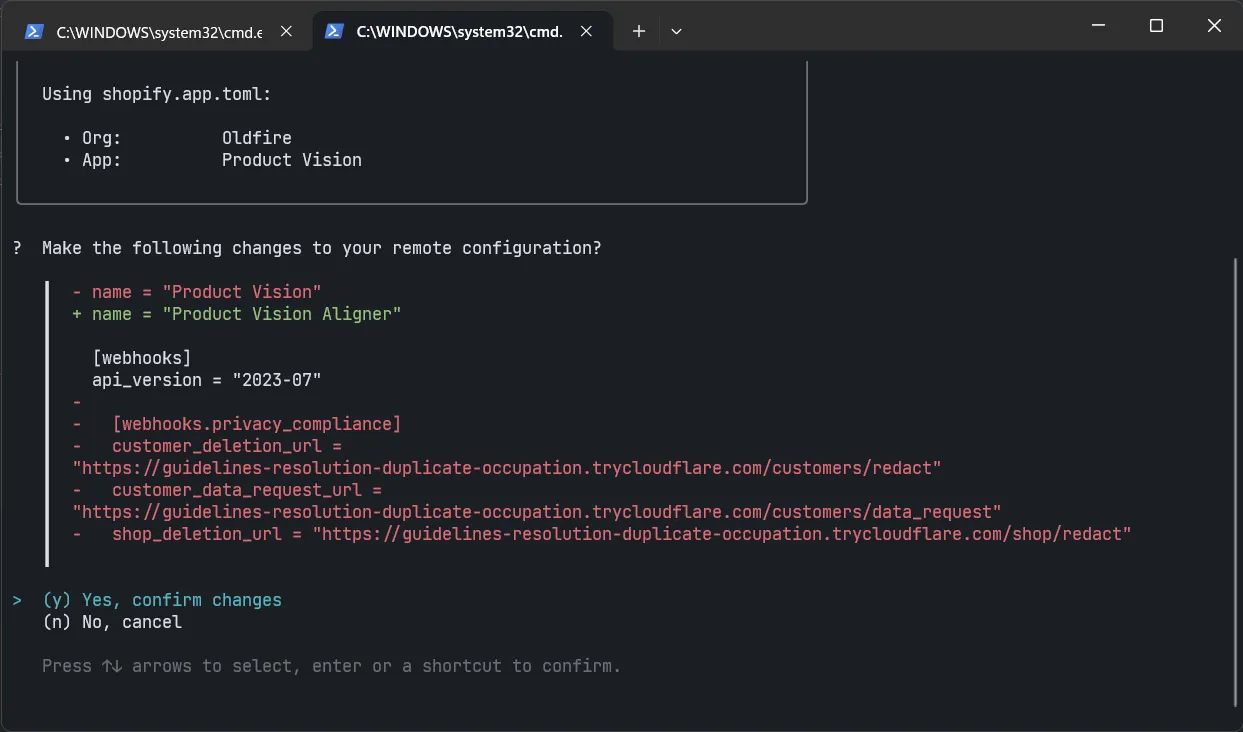Image resolution: width=1243 pixels, height=732 pixels.
Task: Click the cmd icon on the active second tab
Action: tap(334, 31)
